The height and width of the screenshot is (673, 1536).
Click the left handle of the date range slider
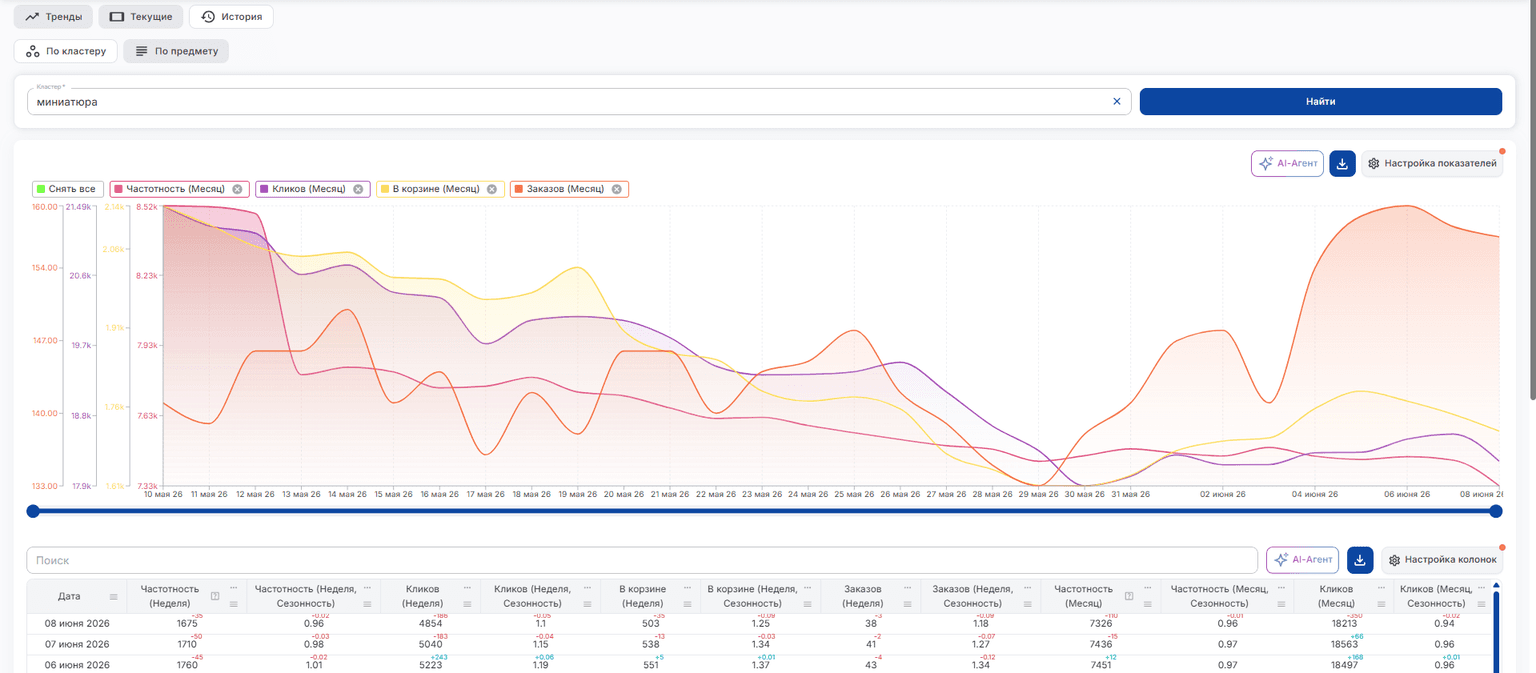[33, 511]
